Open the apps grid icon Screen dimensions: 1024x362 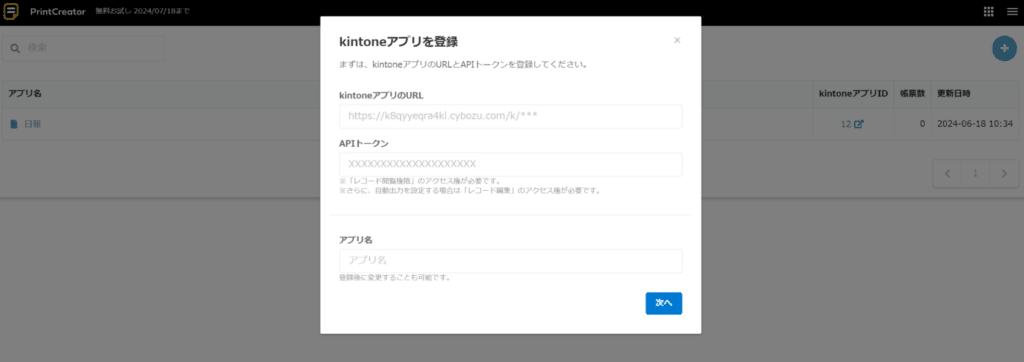tap(988, 12)
